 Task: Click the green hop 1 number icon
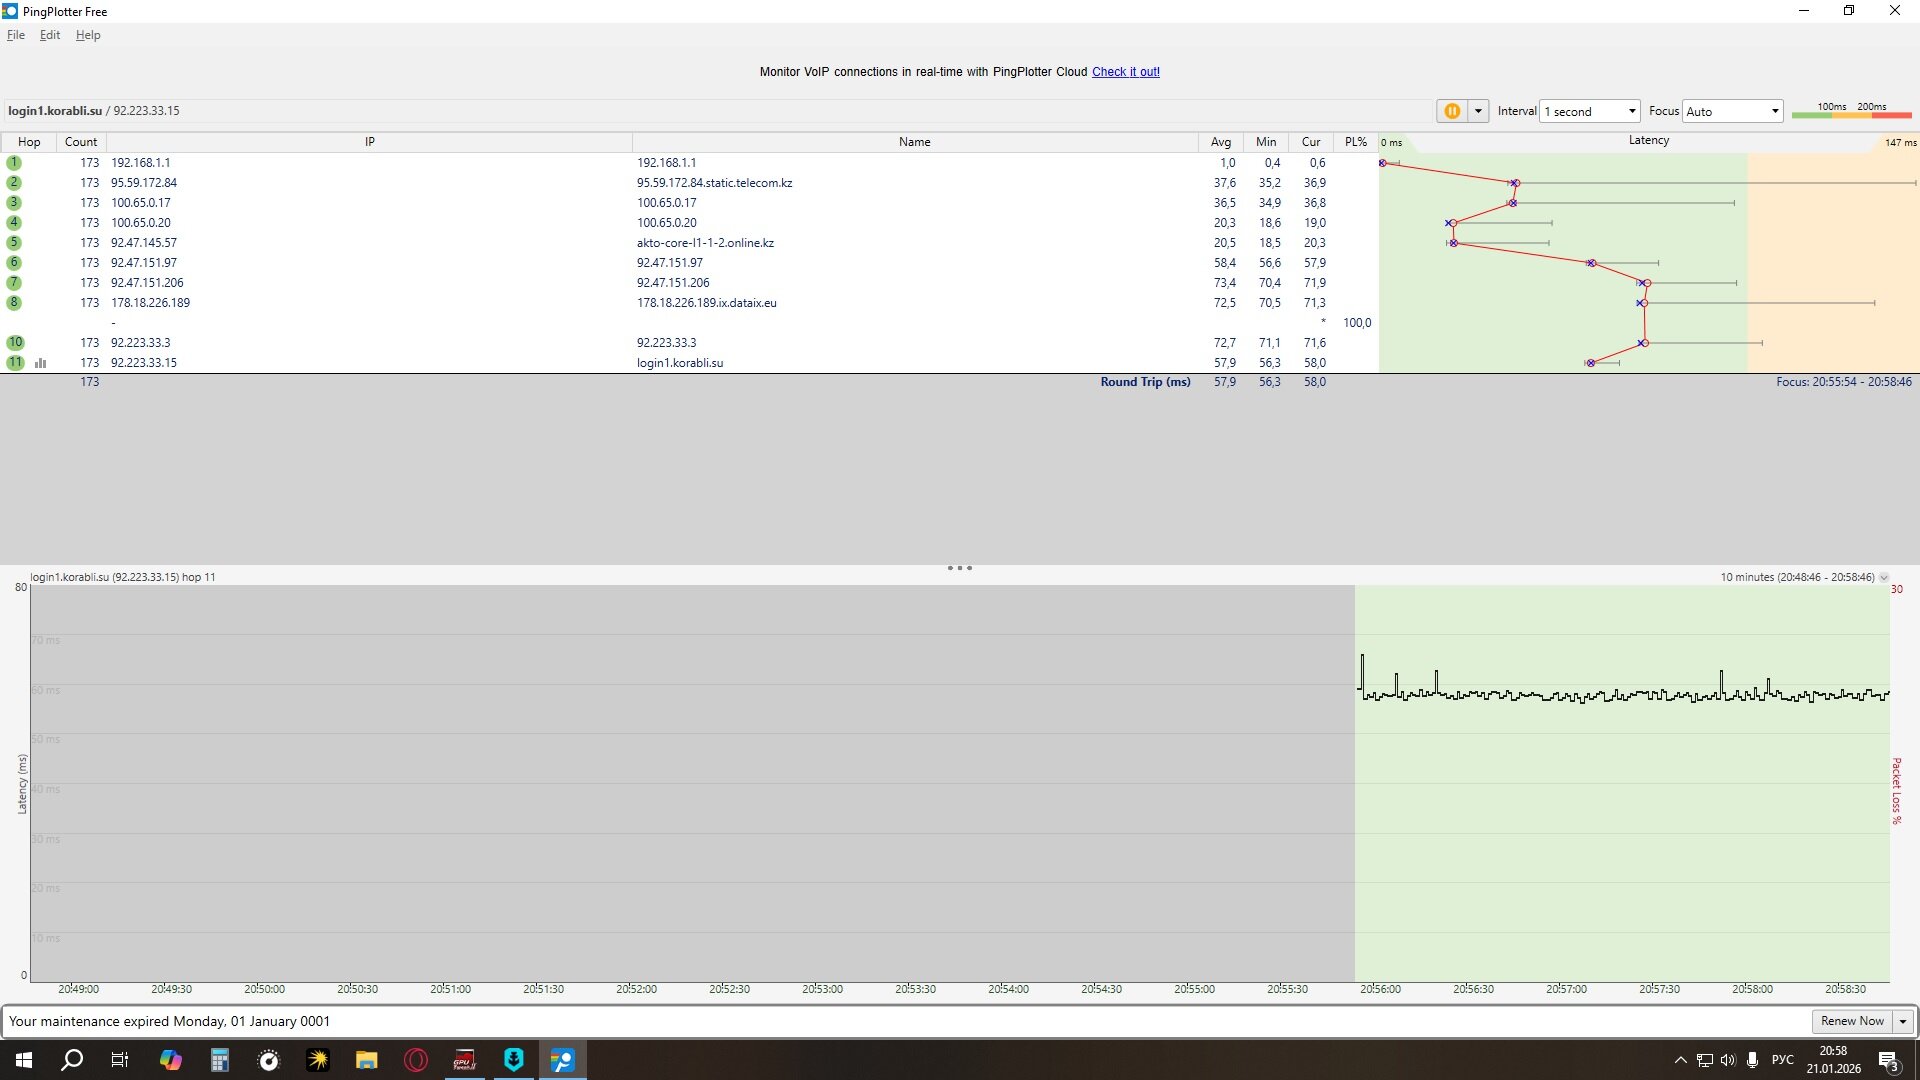[x=14, y=163]
